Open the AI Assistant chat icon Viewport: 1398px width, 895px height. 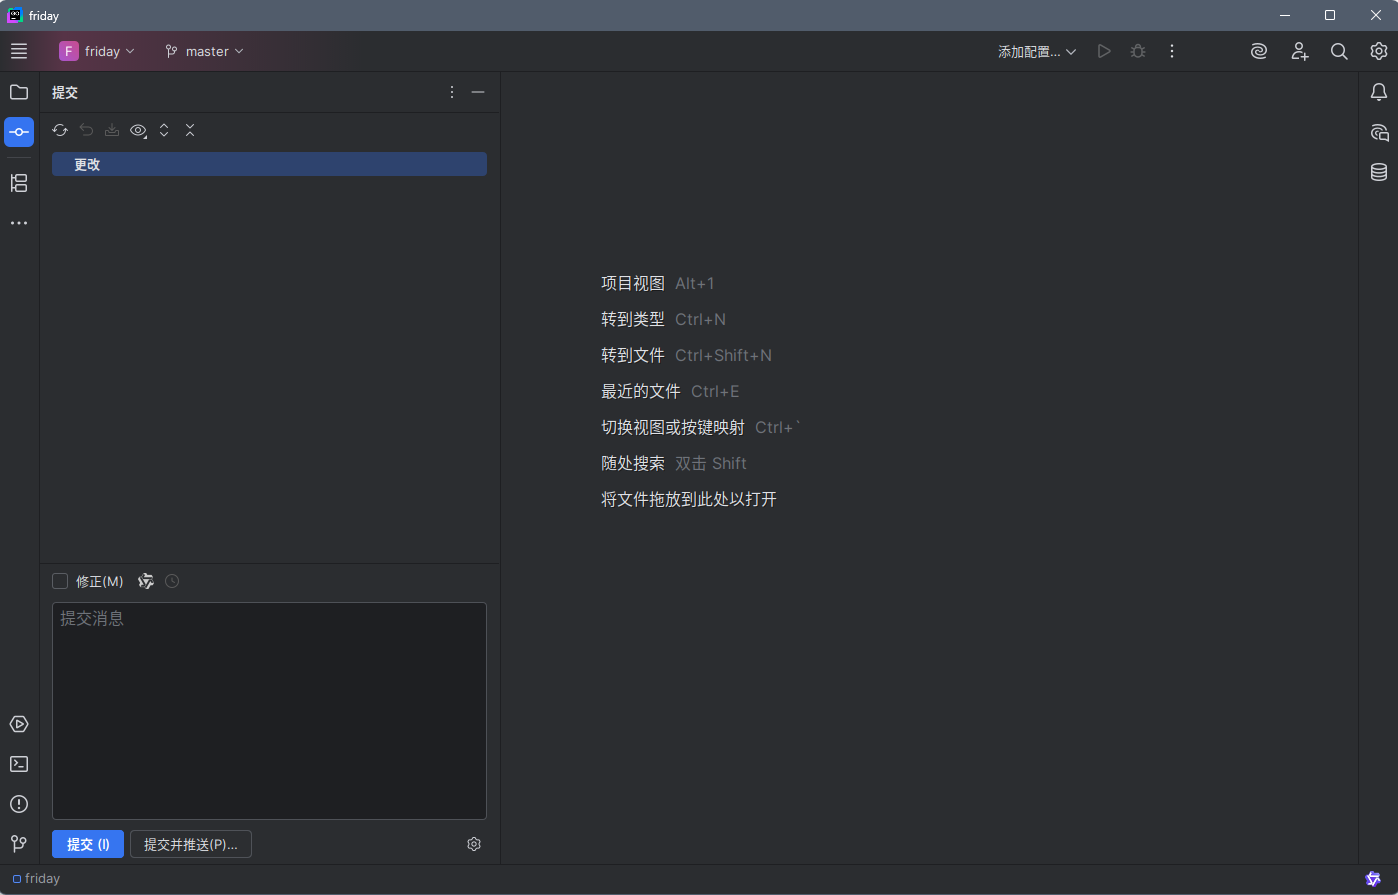(1379, 132)
